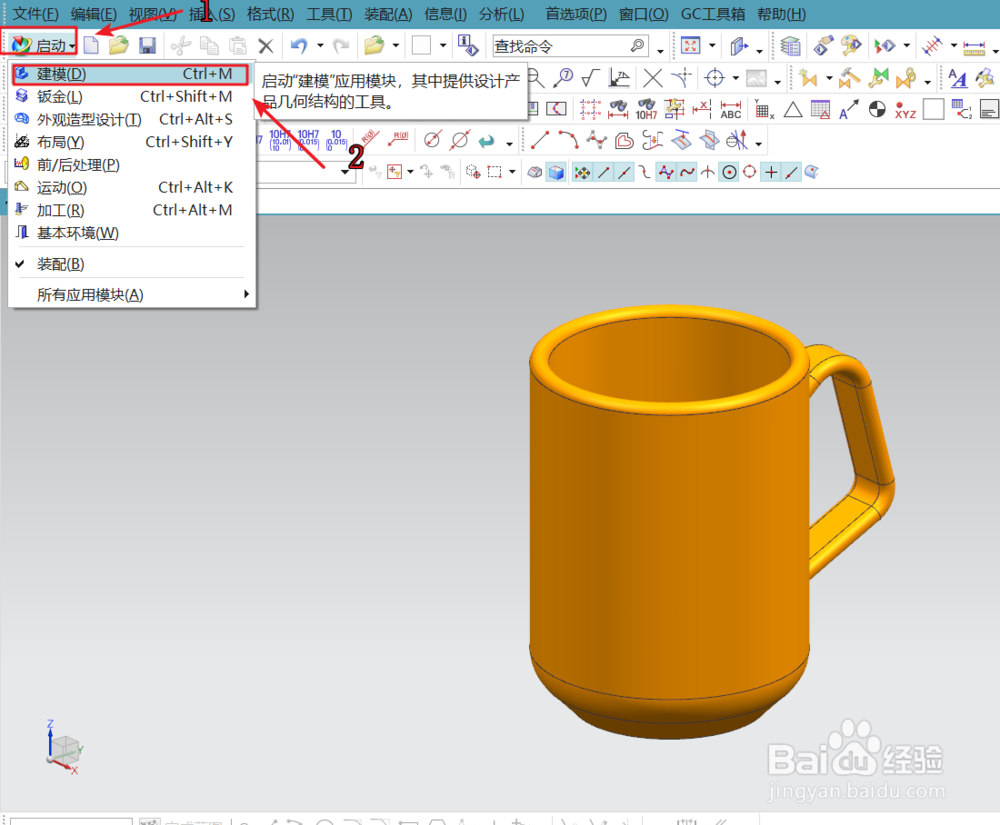The height and width of the screenshot is (825, 1000).
Task: Click the XYZ view triad
Action: click(x=64, y=747)
